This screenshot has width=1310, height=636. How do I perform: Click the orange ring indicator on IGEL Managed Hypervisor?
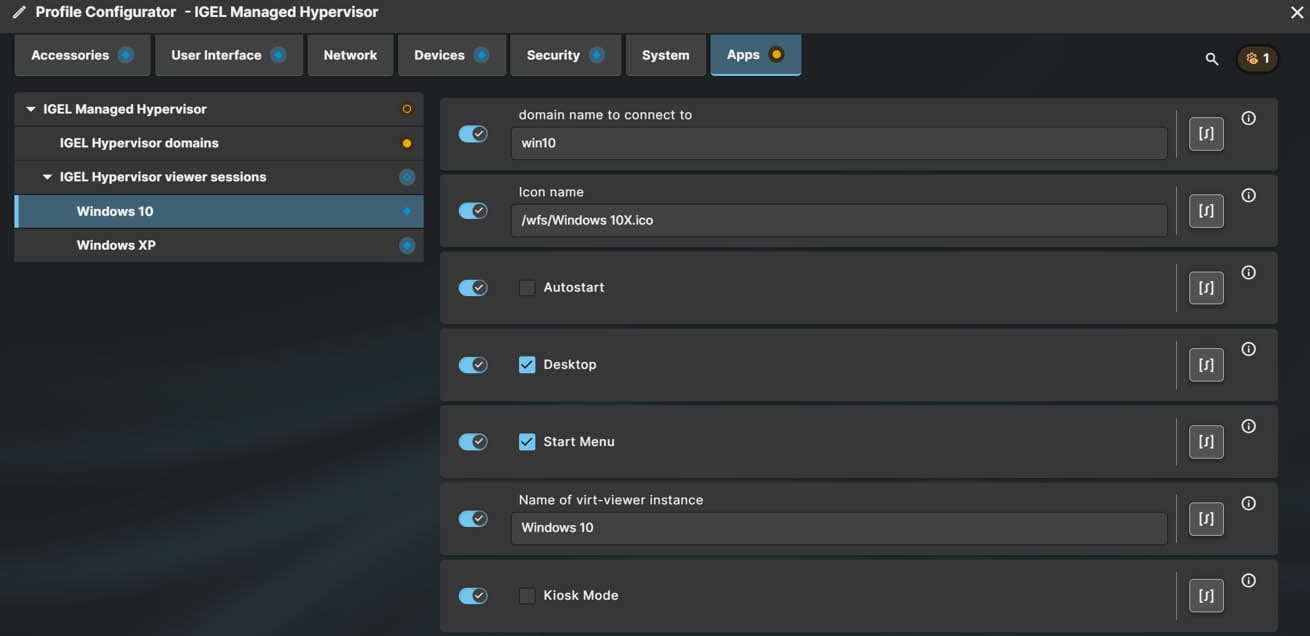pyautogui.click(x=406, y=109)
